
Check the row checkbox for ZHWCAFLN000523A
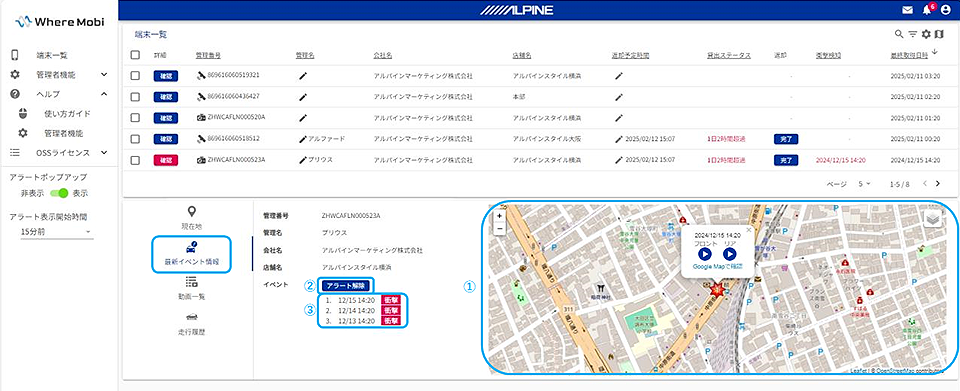point(135,160)
